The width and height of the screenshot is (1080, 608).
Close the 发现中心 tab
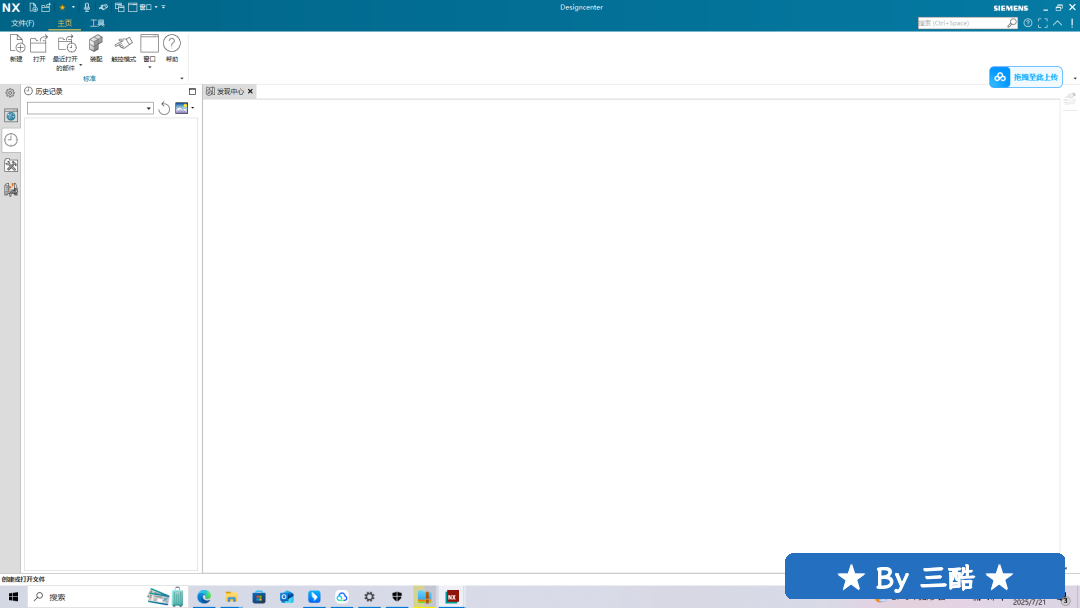click(251, 92)
